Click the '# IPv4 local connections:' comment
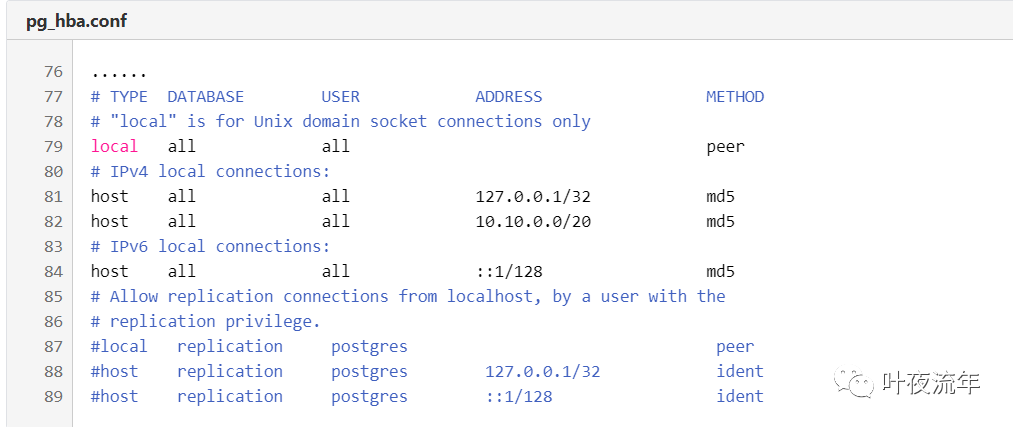Image resolution: width=1013 pixels, height=427 pixels. pyautogui.click(x=210, y=172)
